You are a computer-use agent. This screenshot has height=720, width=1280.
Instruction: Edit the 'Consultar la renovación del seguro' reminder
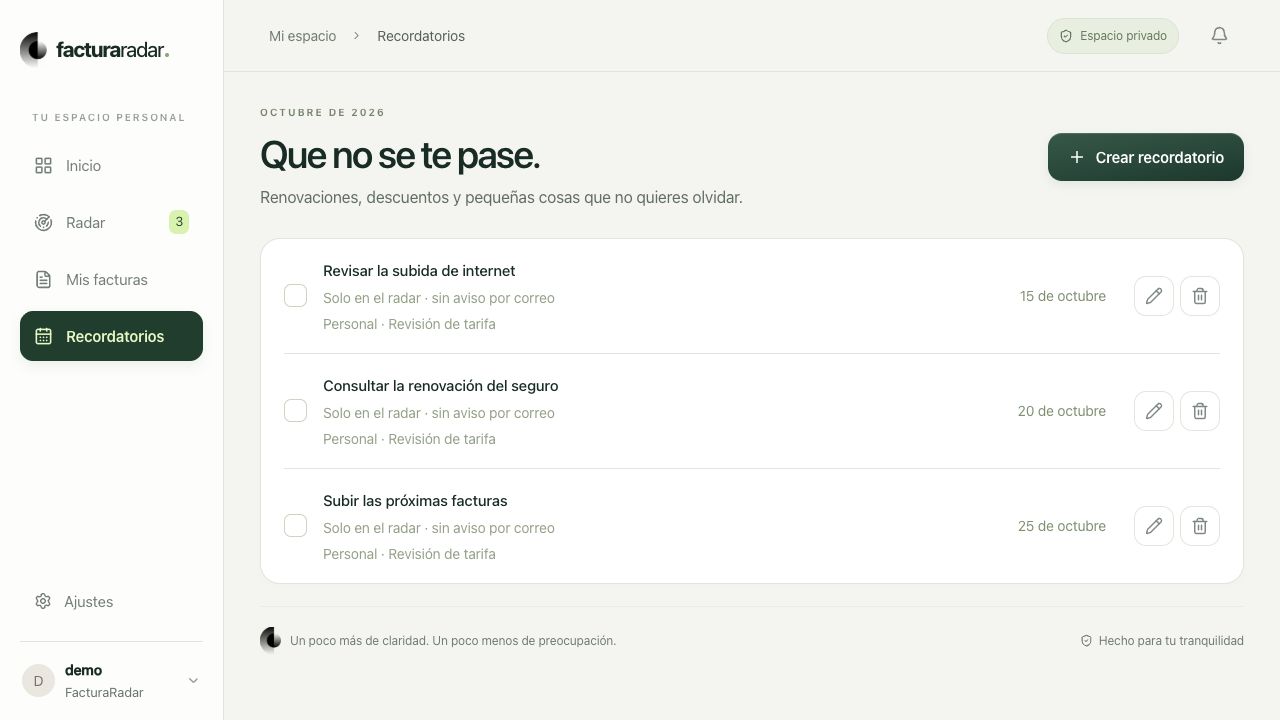point(1154,411)
